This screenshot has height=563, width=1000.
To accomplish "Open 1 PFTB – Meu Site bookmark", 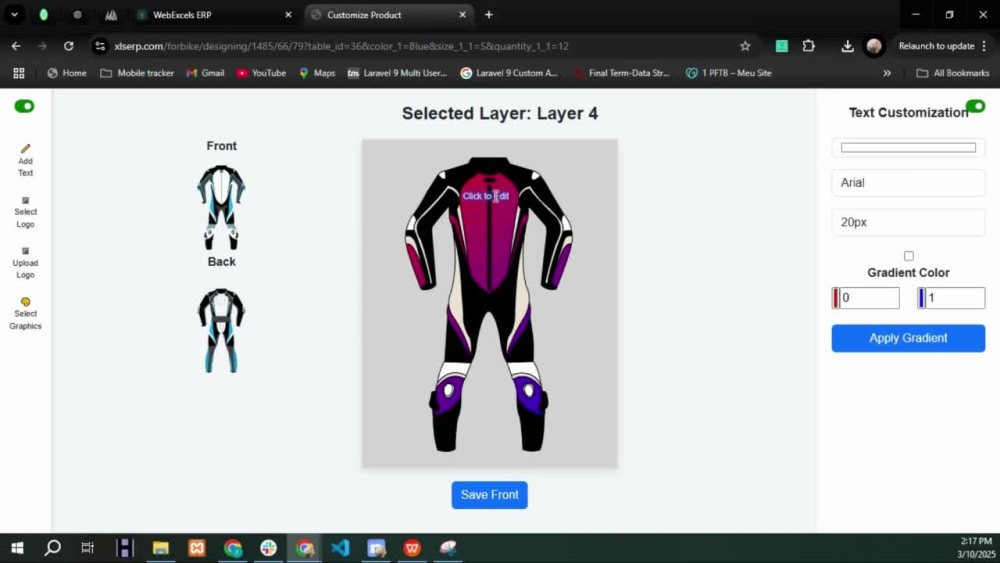I will tap(729, 73).
